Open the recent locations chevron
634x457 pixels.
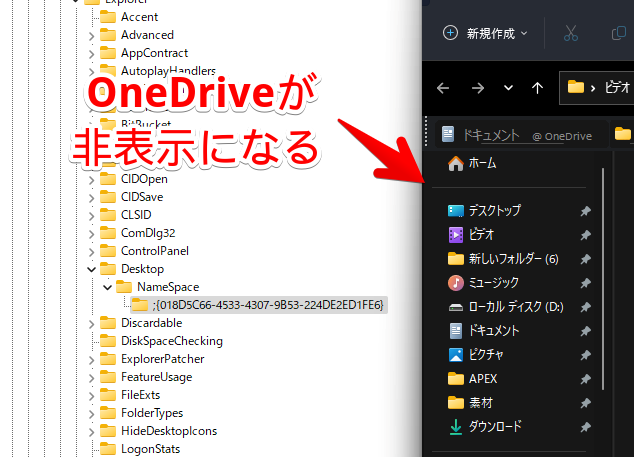pos(508,88)
